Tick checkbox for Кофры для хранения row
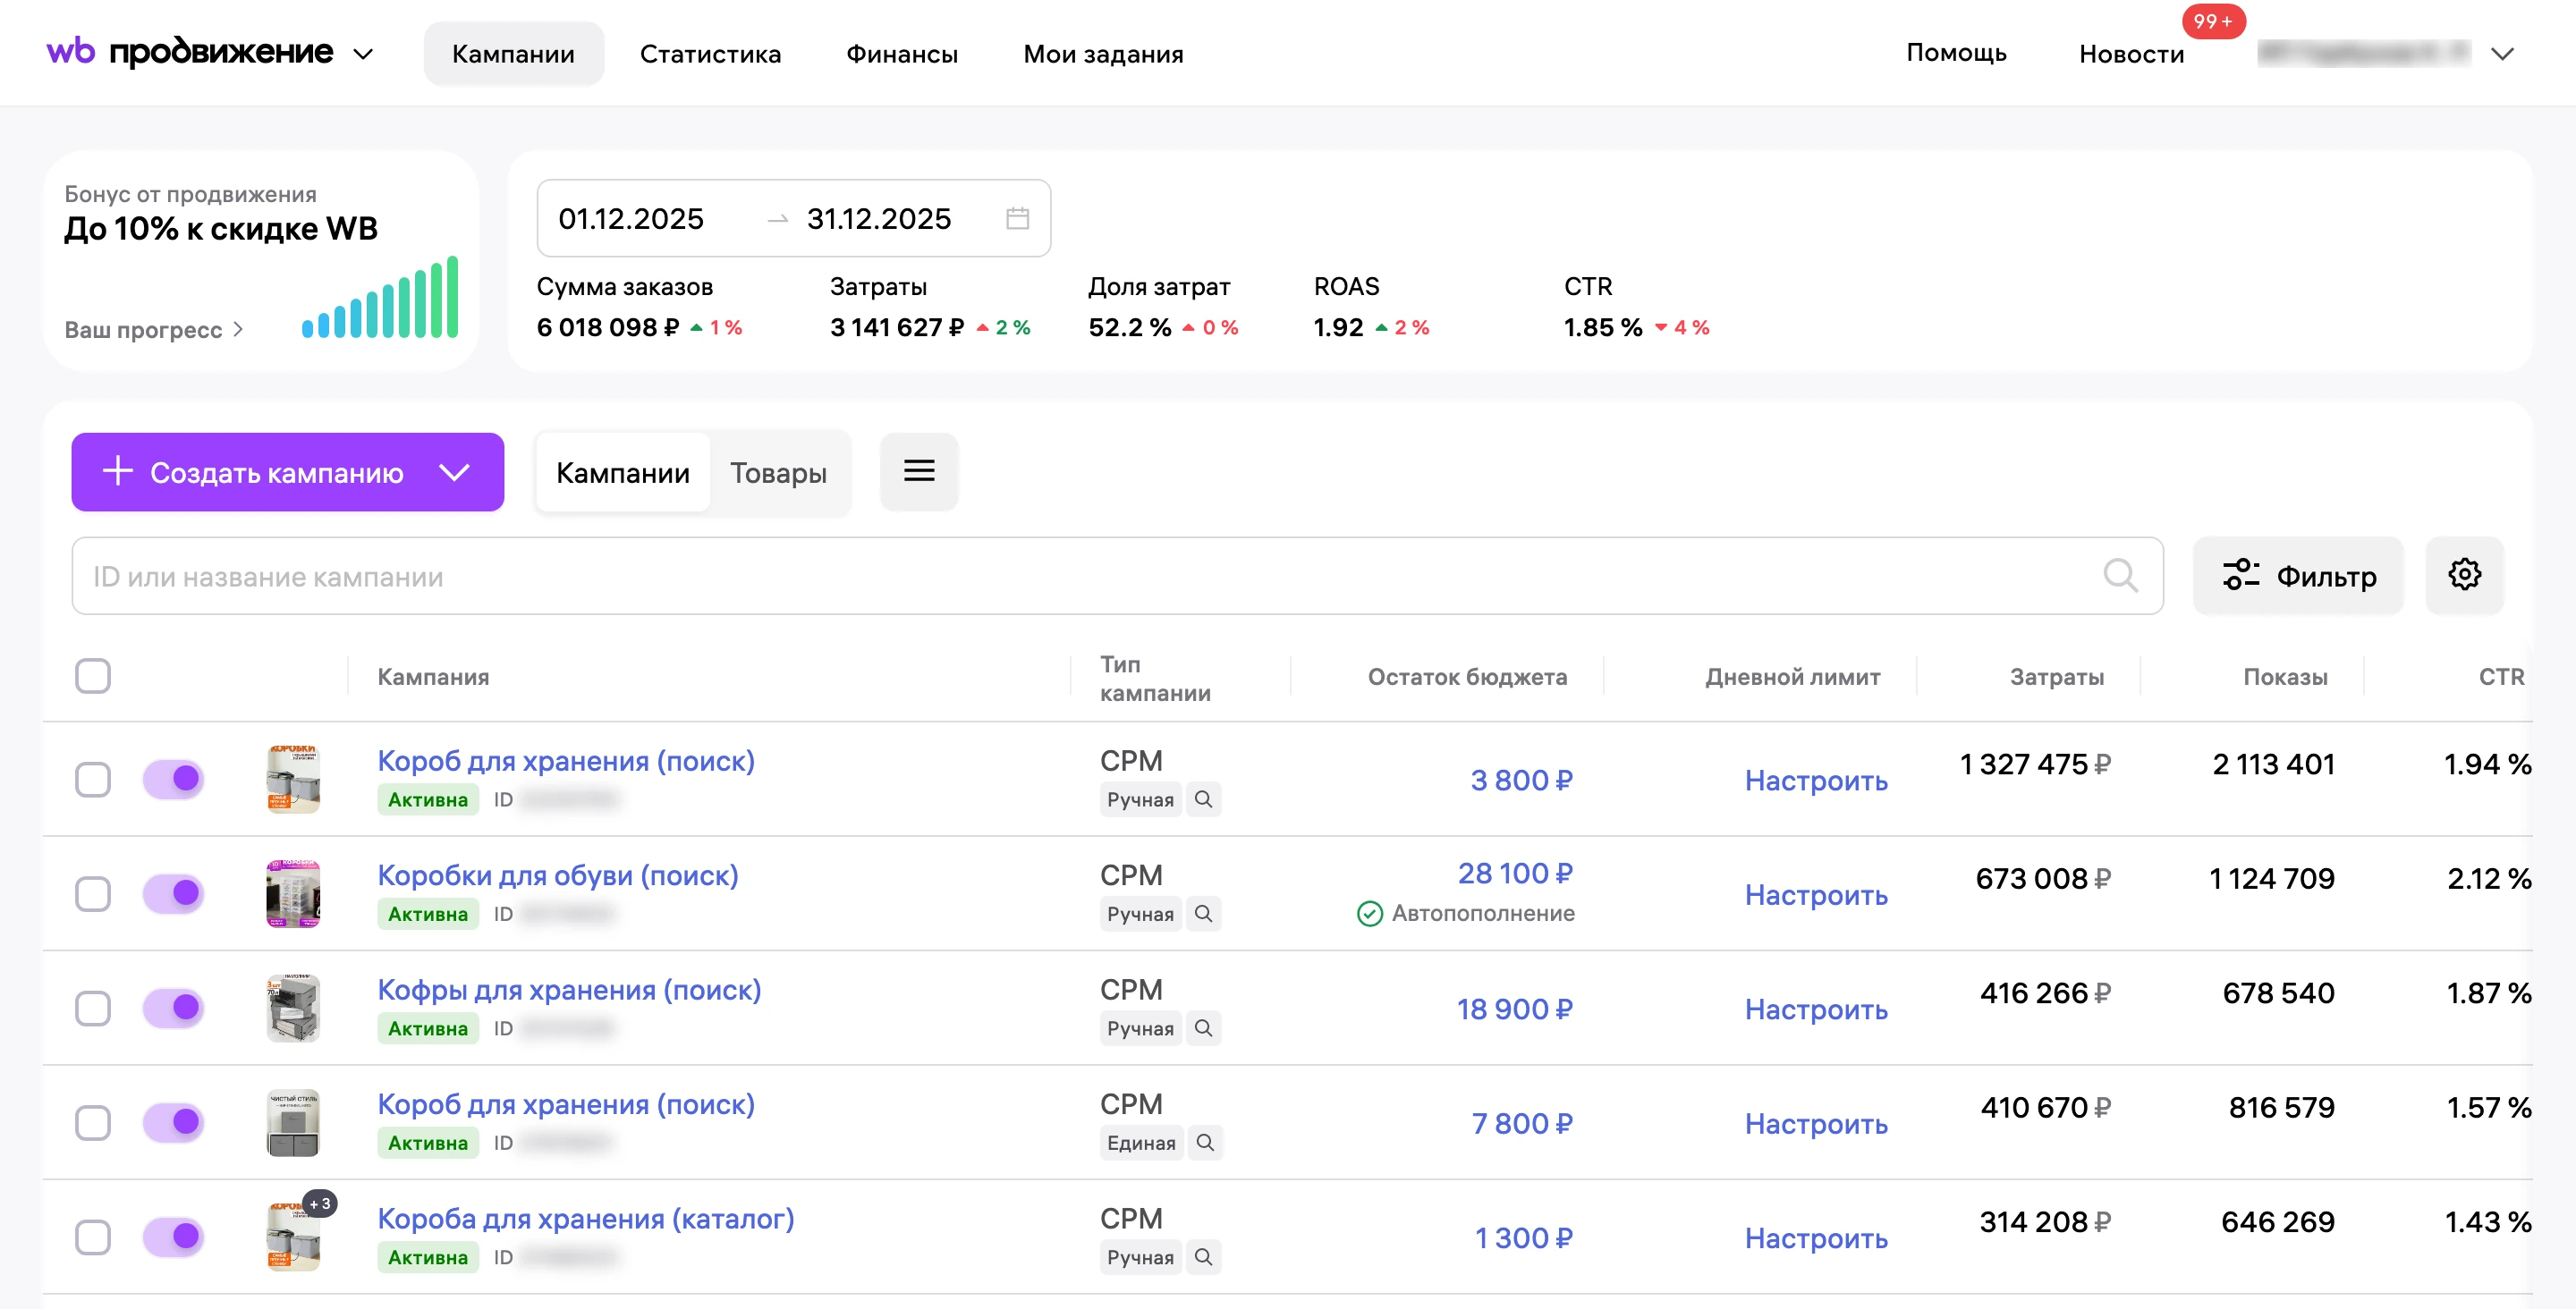 pos(93,1007)
